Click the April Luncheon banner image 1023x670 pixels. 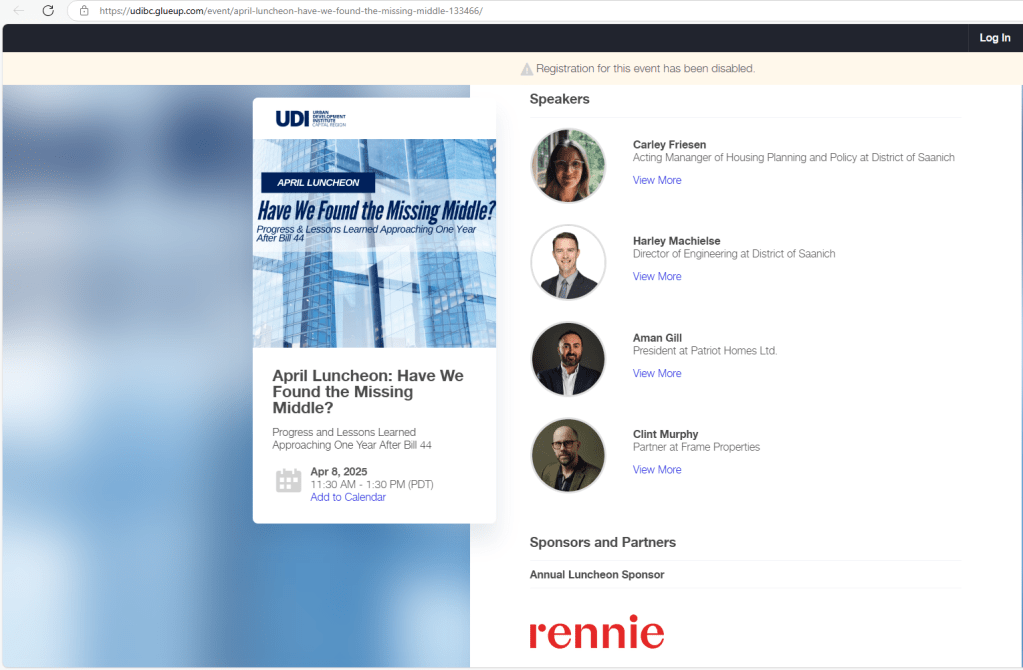[x=374, y=243]
